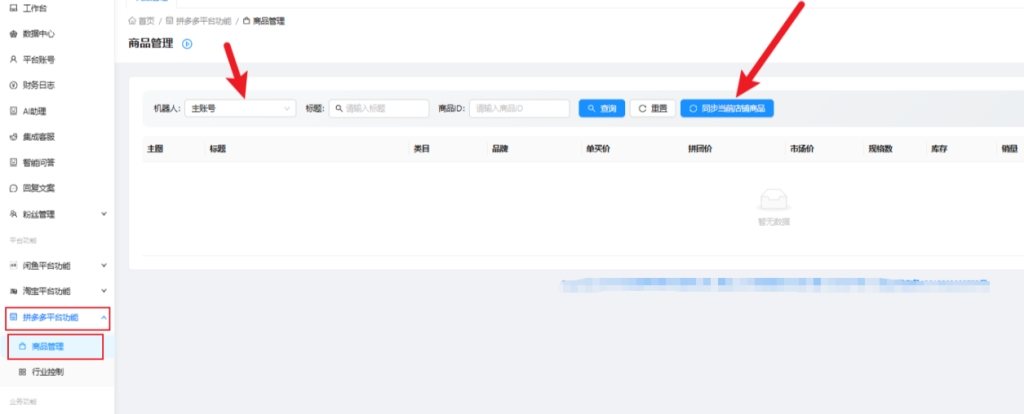
Task: Collapse the 拼多多平台功能 submenu chevron
Action: pyautogui.click(x=104, y=317)
